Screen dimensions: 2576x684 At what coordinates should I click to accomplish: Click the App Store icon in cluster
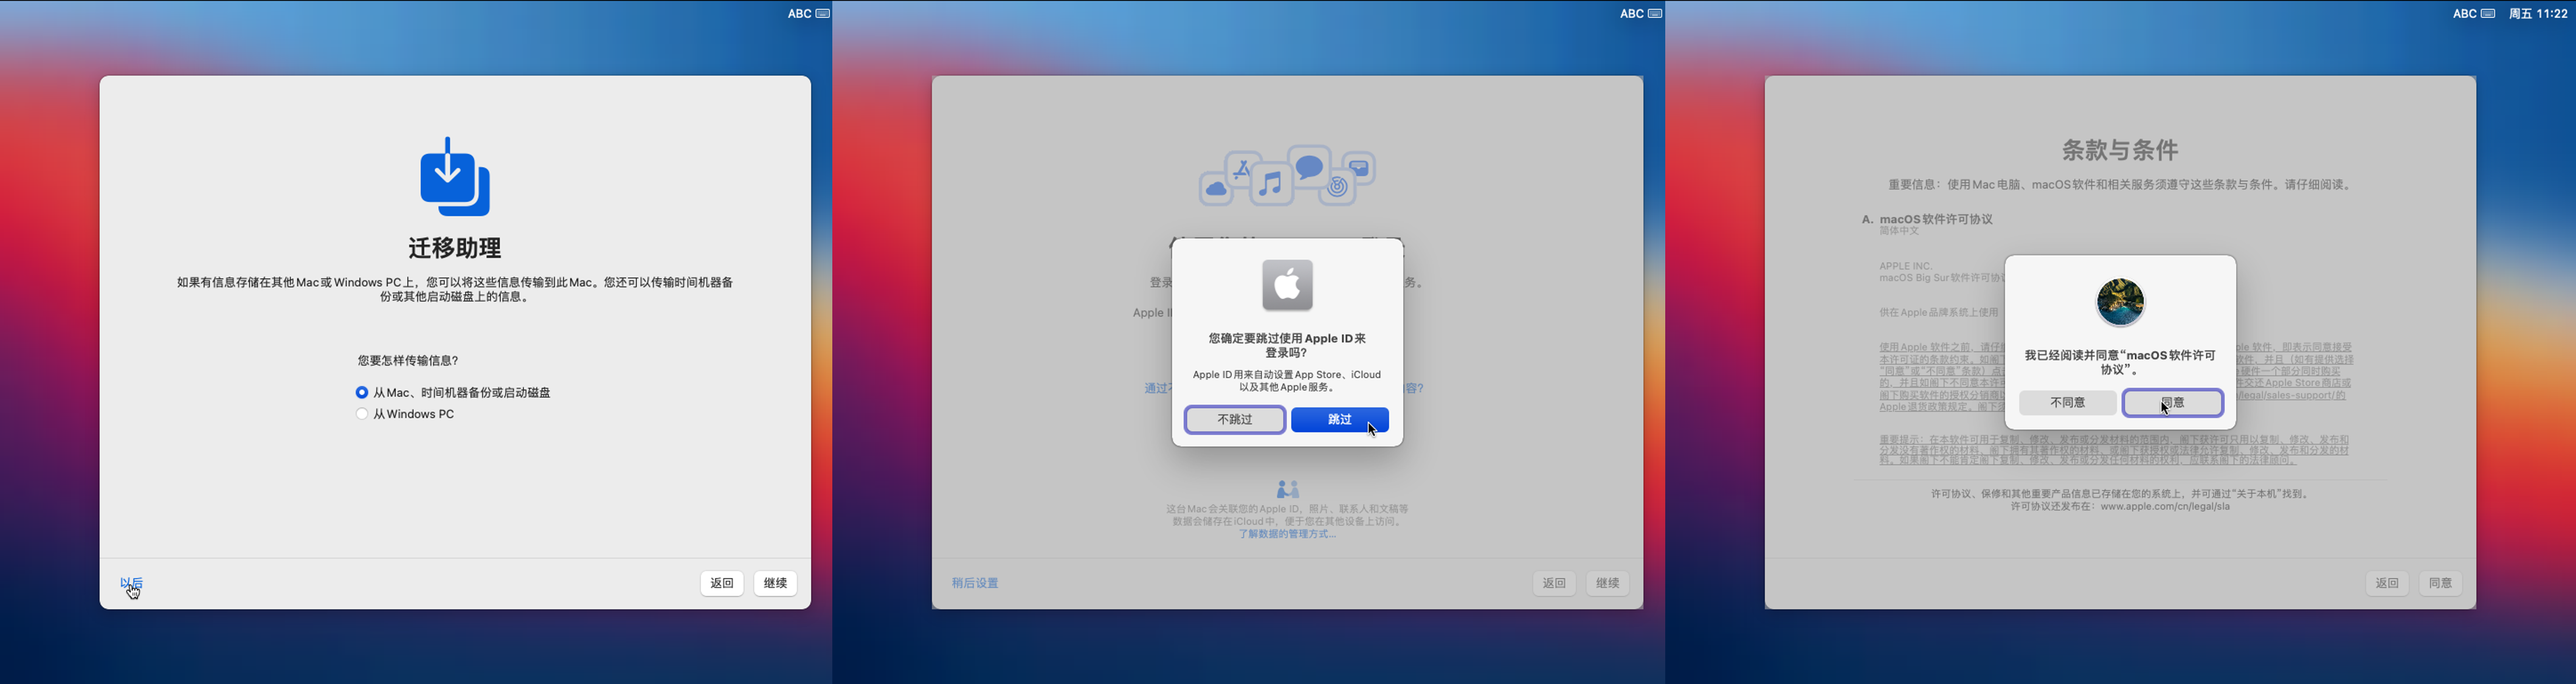click(x=1241, y=169)
